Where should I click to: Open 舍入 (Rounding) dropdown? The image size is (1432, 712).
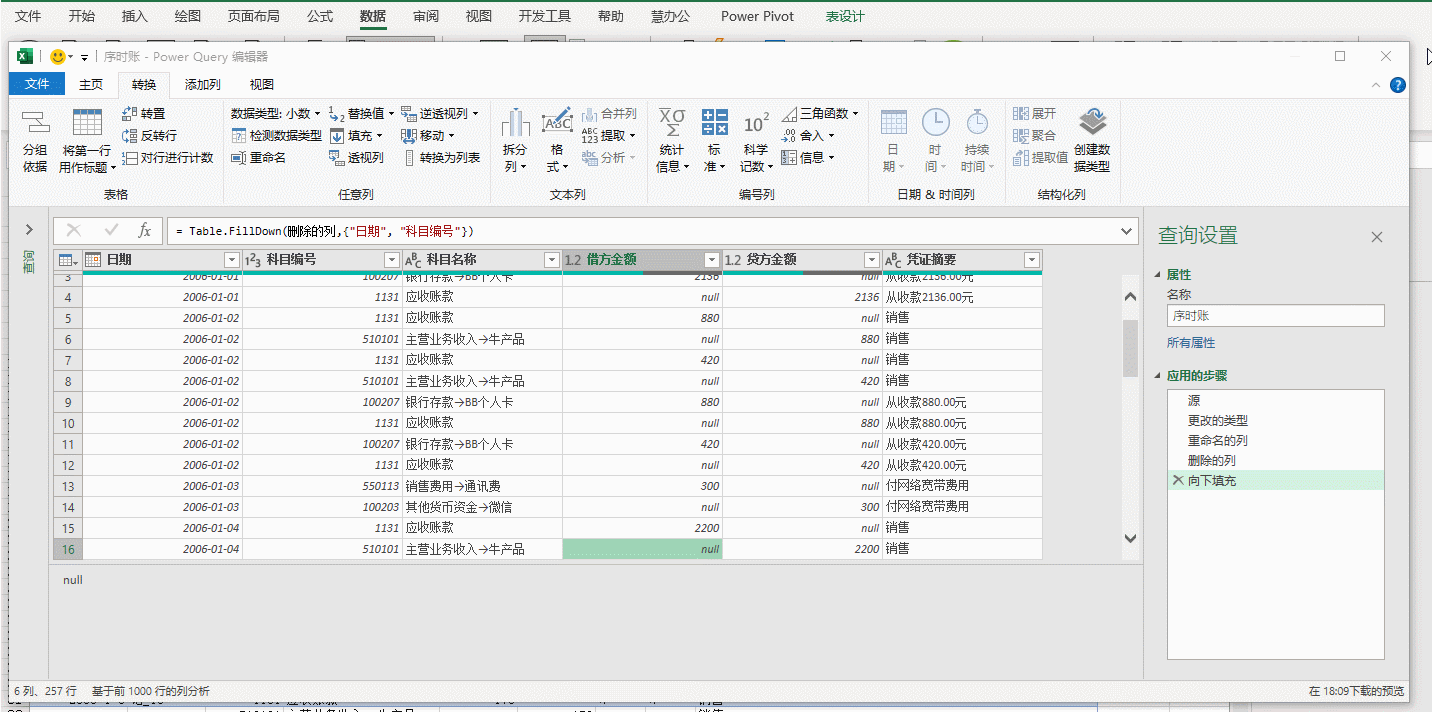pos(808,135)
